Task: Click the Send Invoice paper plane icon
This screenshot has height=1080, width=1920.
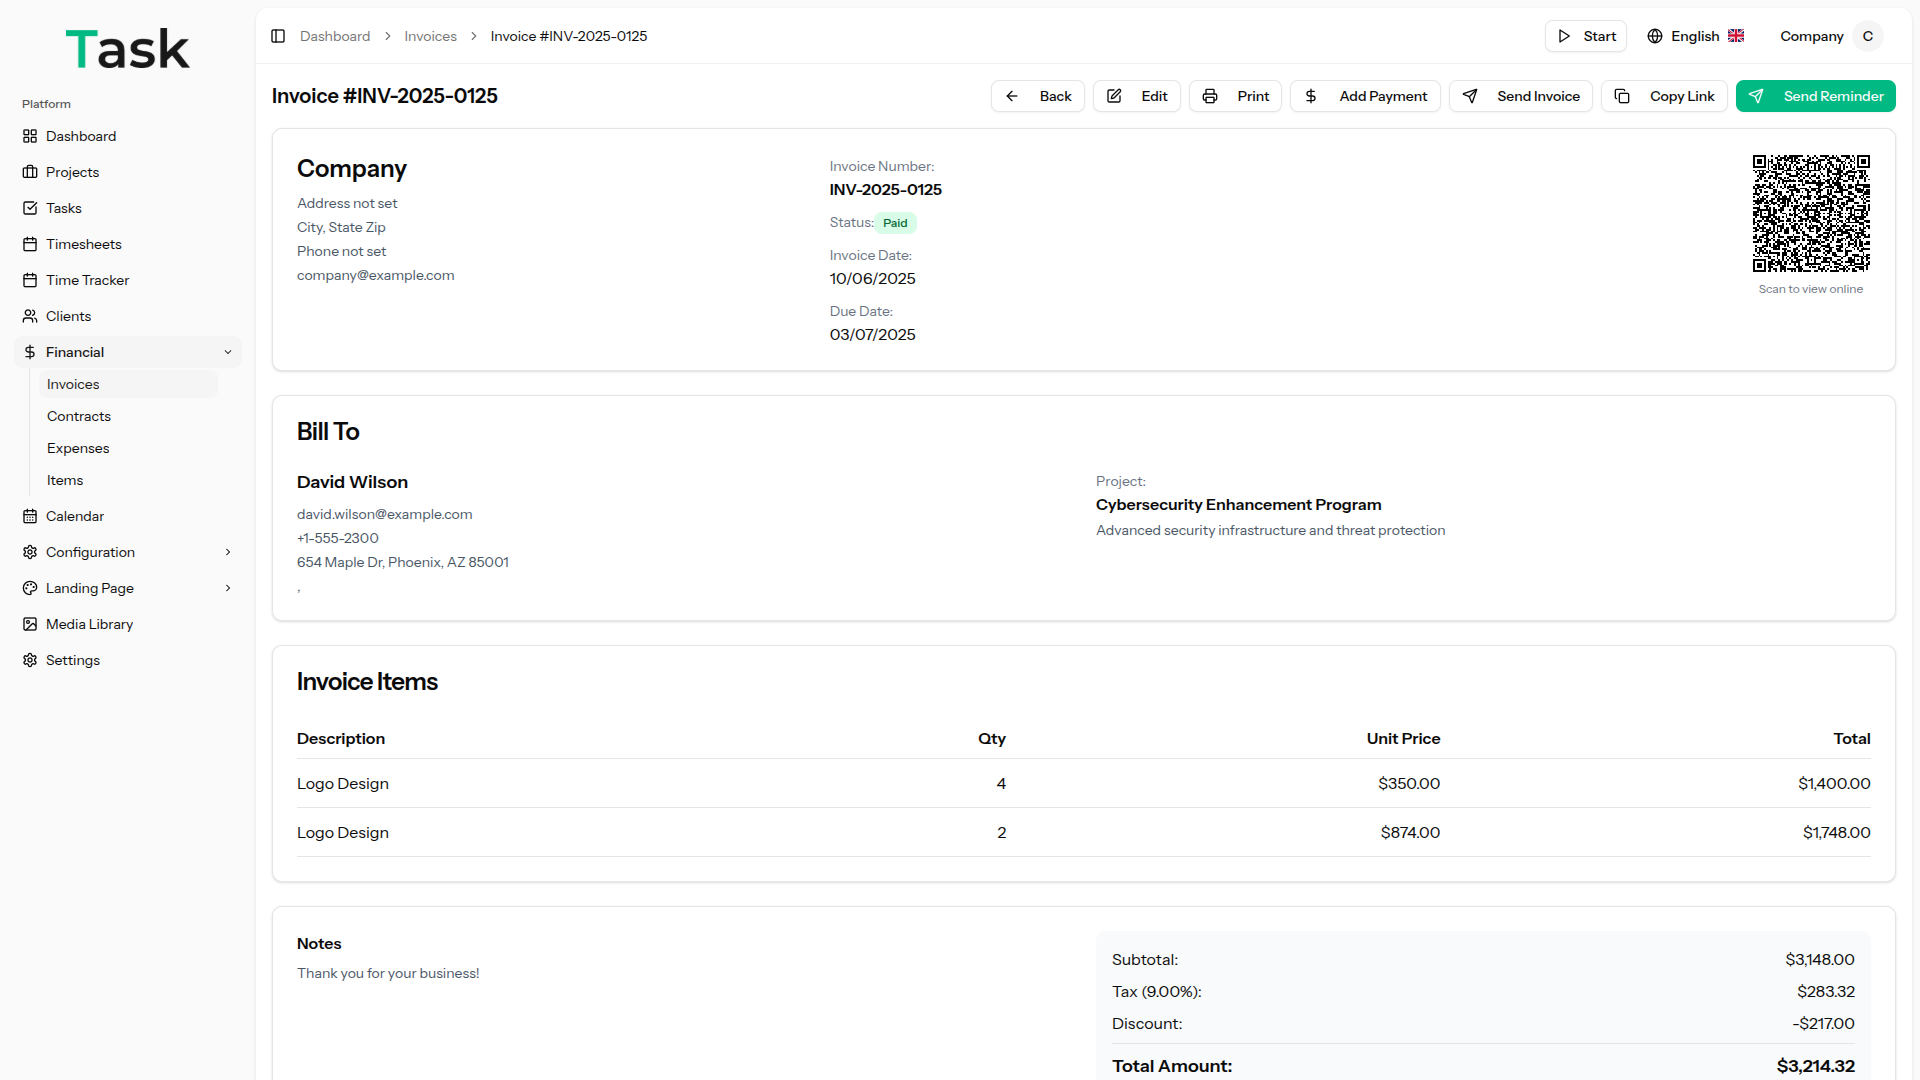Action: 1470,96
